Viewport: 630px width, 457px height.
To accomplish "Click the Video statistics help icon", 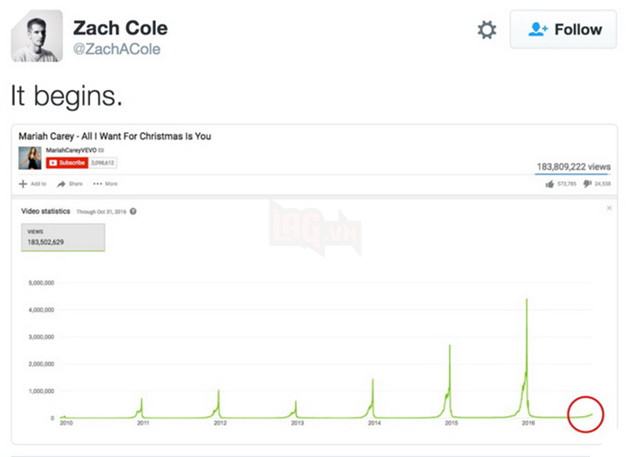I will [133, 211].
